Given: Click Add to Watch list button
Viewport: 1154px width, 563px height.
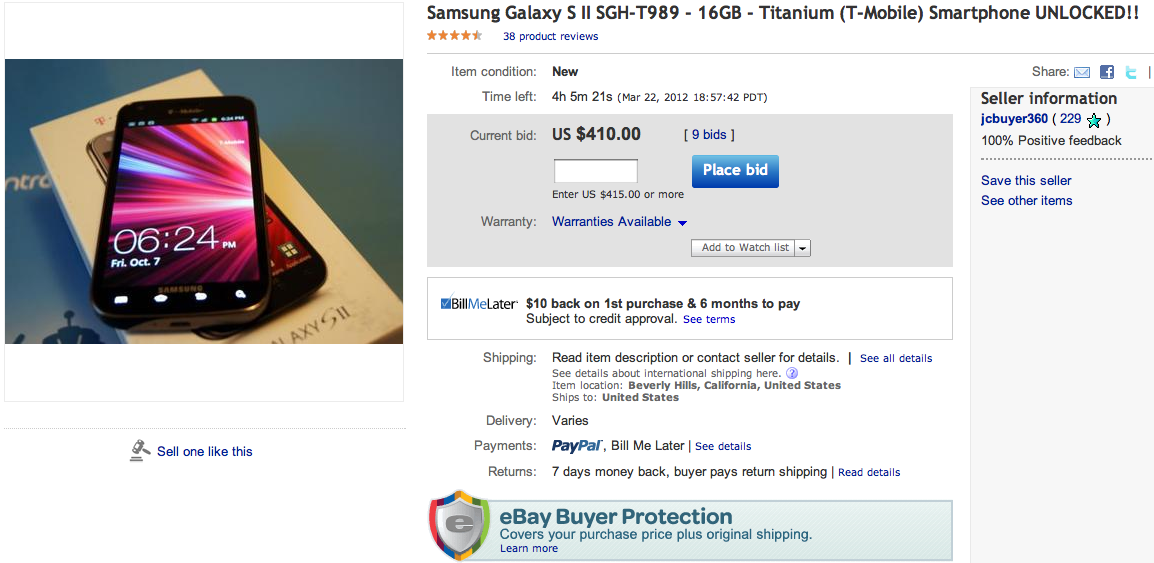Looking at the screenshot, I should [x=744, y=248].
